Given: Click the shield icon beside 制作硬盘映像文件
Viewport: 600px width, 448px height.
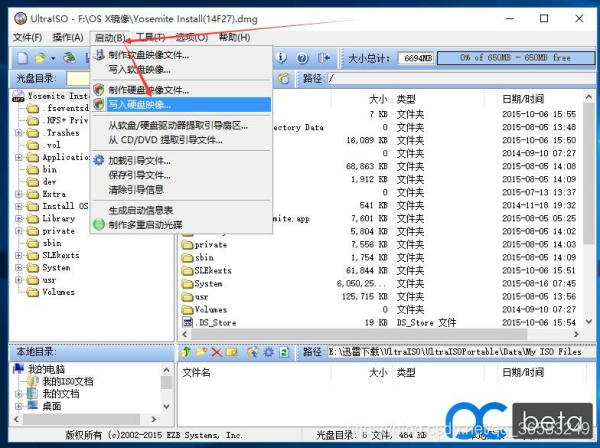Looking at the screenshot, I should click(99, 90).
